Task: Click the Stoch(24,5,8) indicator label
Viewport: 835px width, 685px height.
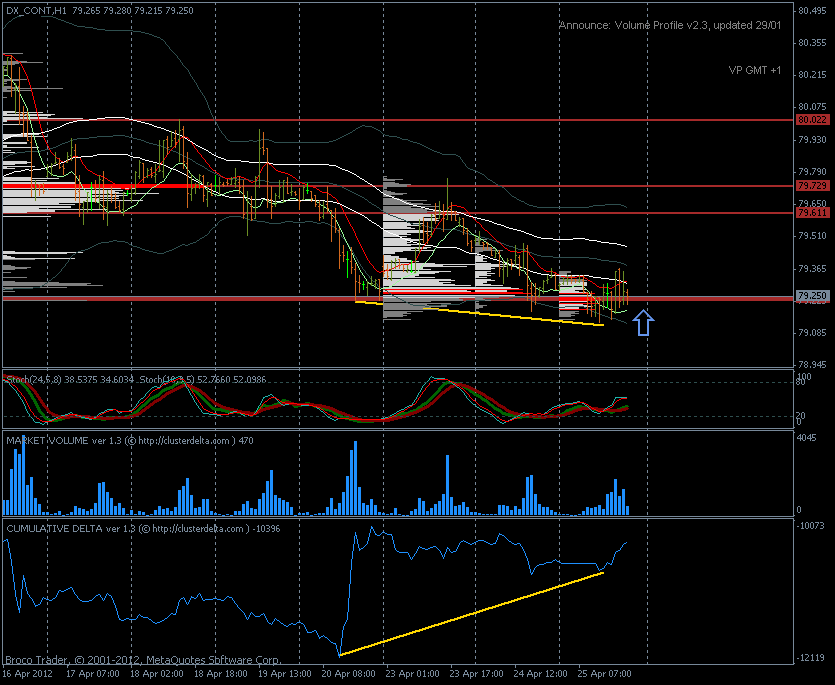Action: tap(33, 380)
